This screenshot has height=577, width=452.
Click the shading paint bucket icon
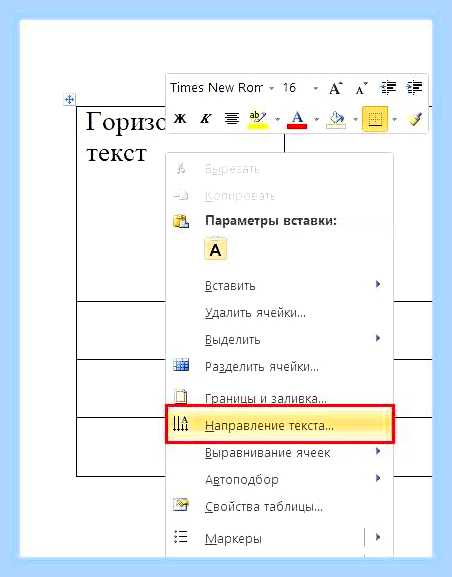pyautogui.click(x=336, y=119)
